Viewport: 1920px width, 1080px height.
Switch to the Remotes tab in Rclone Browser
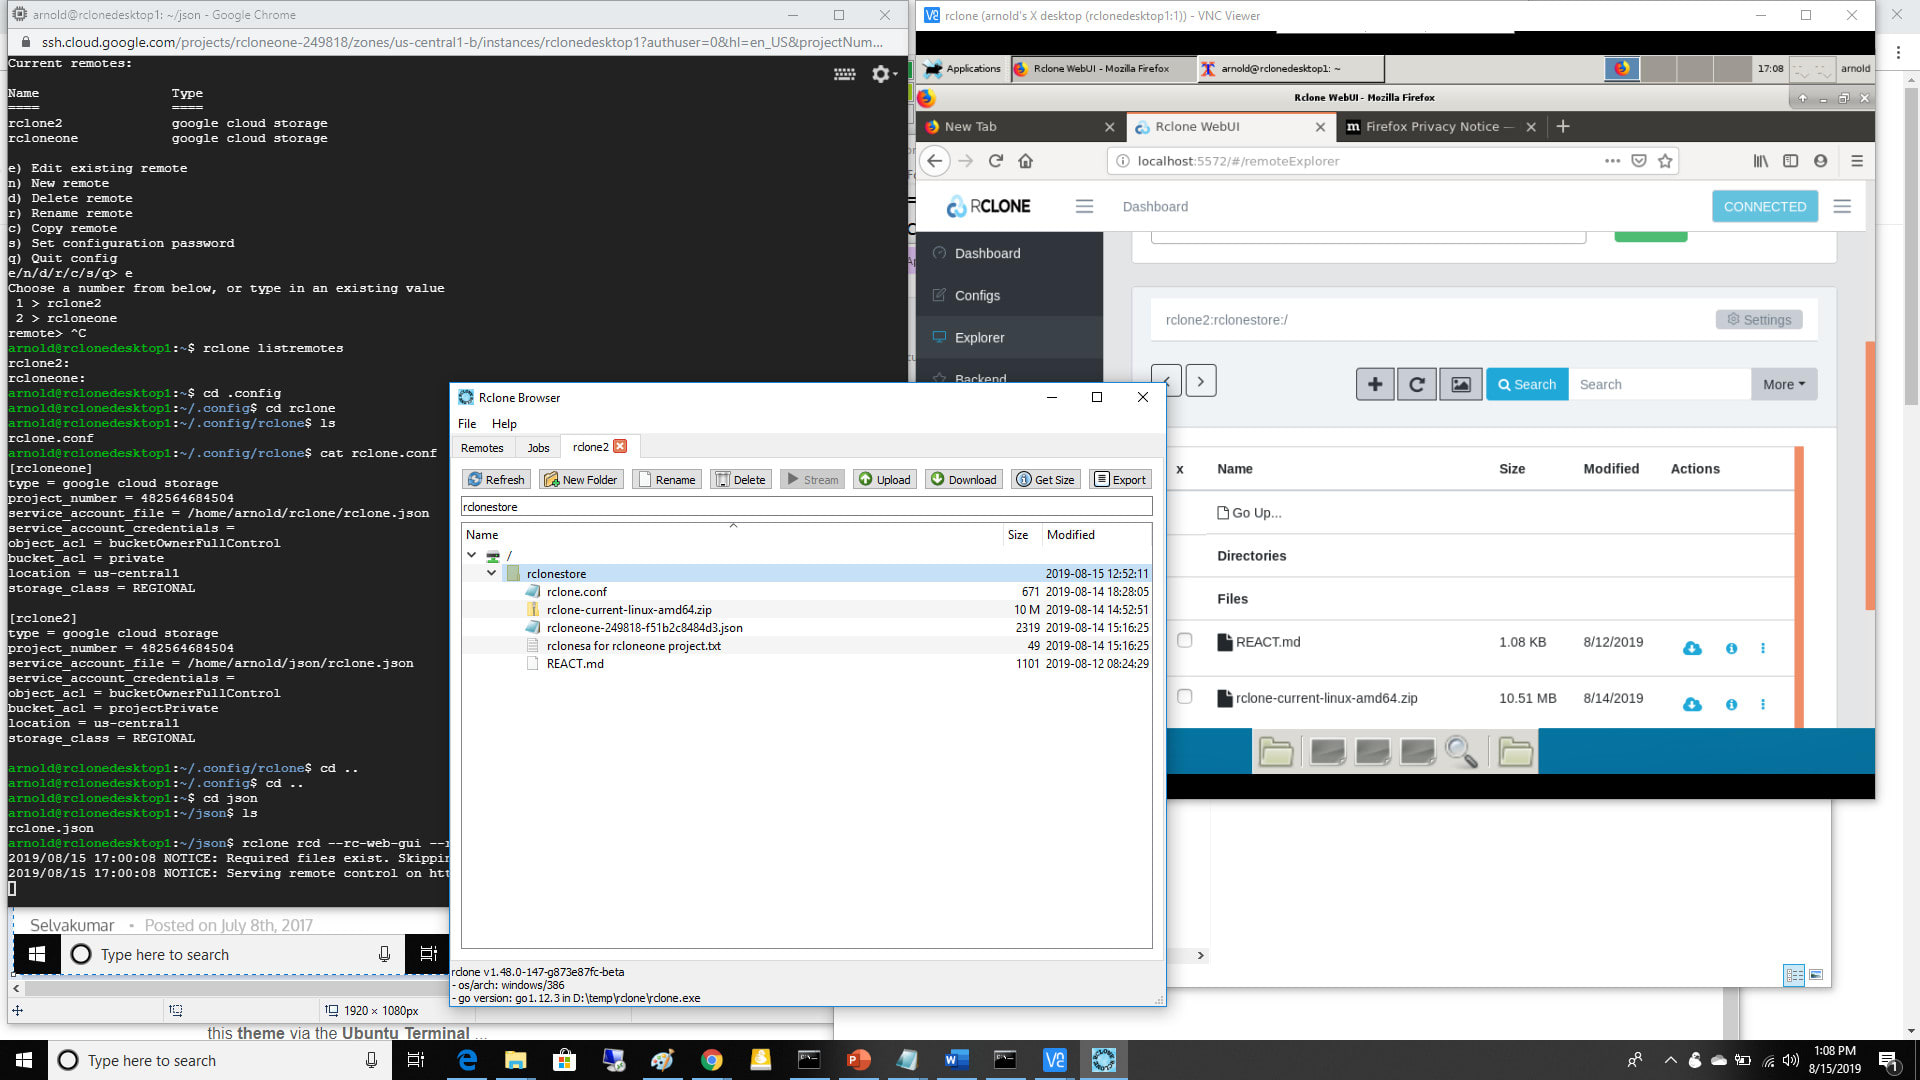pyautogui.click(x=482, y=448)
